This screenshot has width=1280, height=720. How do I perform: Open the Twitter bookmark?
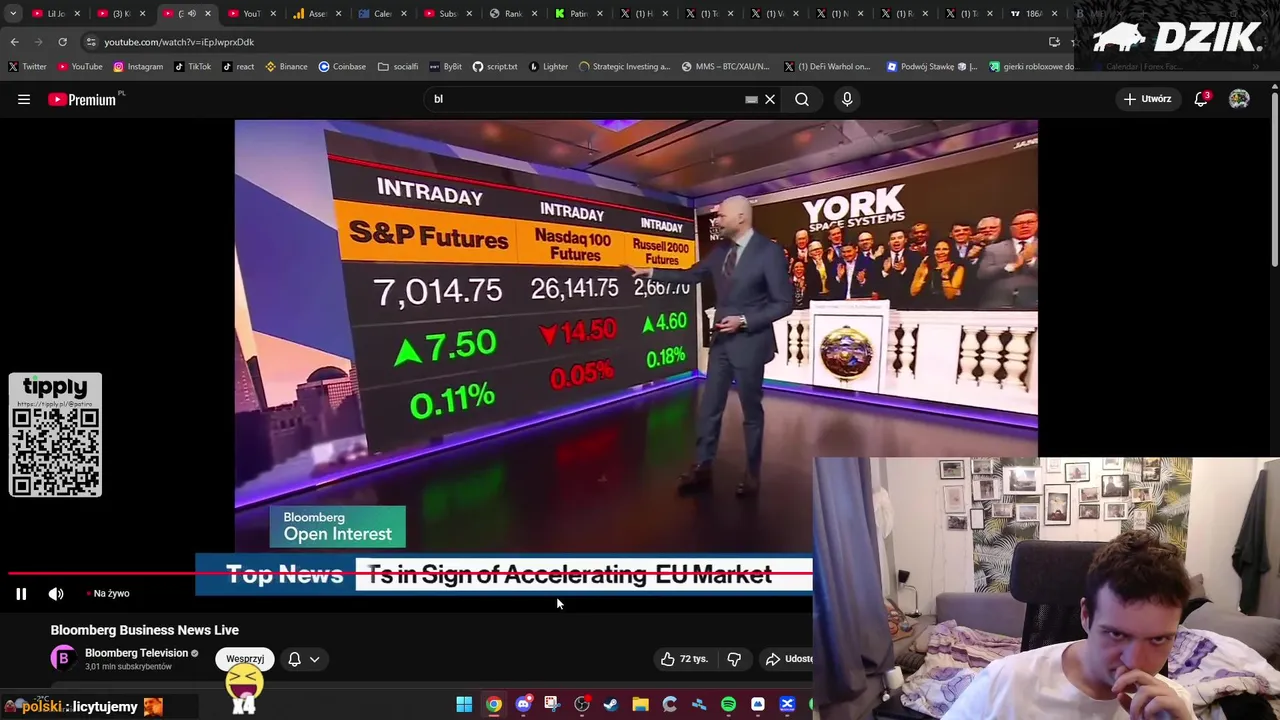28,67
